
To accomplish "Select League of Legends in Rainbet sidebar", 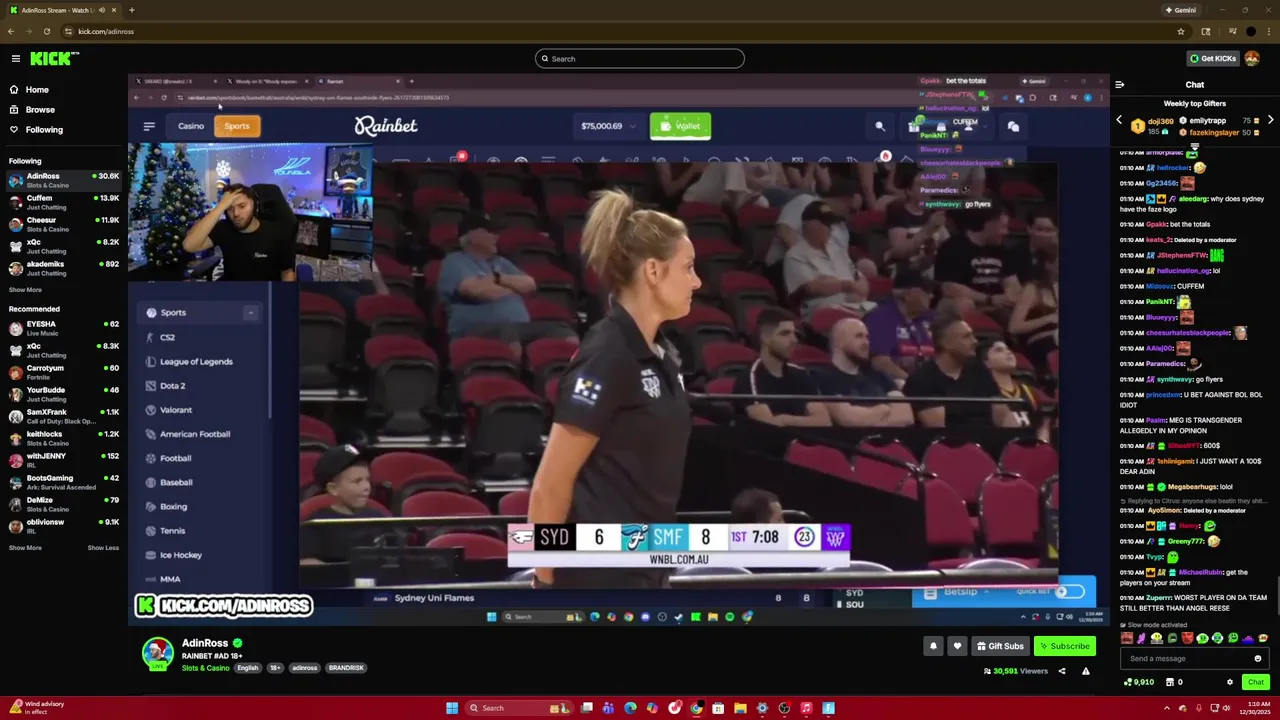I will click(196, 362).
